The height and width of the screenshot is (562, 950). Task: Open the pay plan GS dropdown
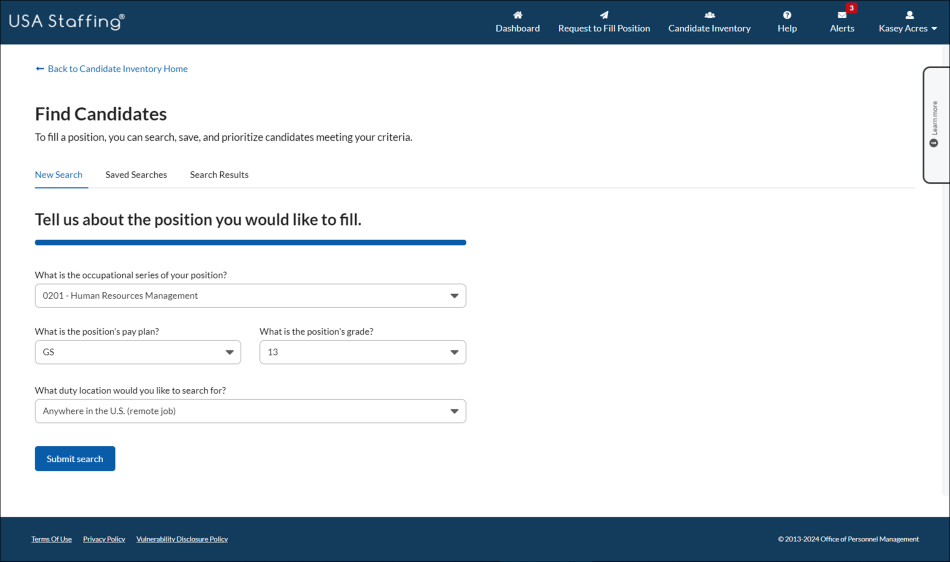(138, 352)
